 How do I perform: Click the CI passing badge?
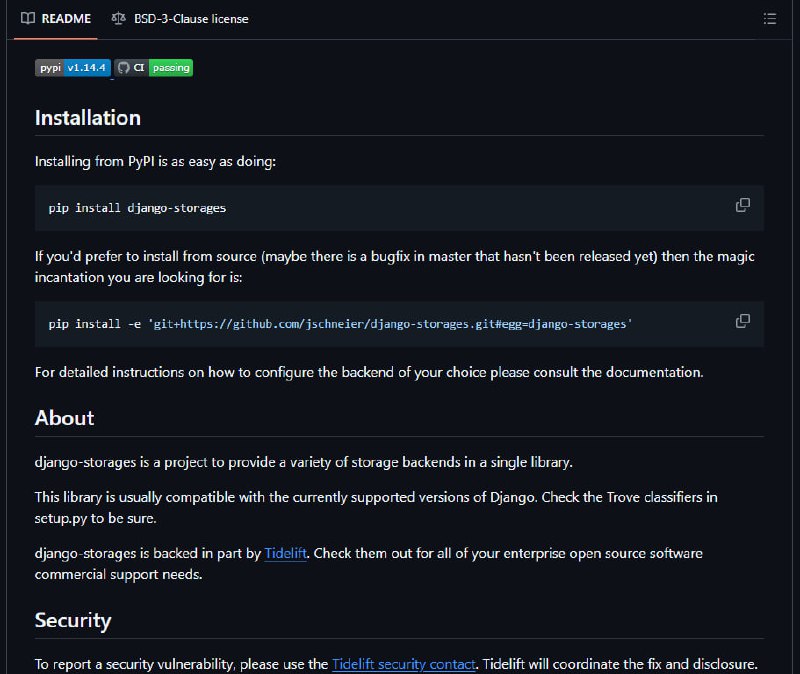click(154, 67)
